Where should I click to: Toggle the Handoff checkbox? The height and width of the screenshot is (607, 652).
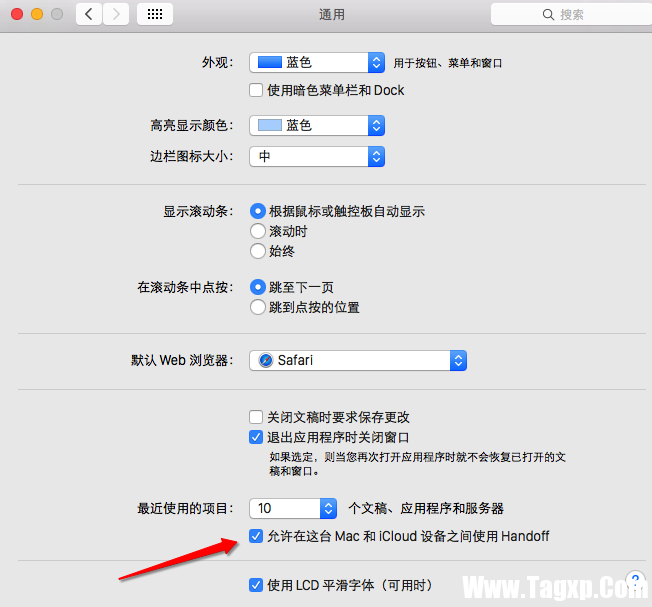pos(256,536)
